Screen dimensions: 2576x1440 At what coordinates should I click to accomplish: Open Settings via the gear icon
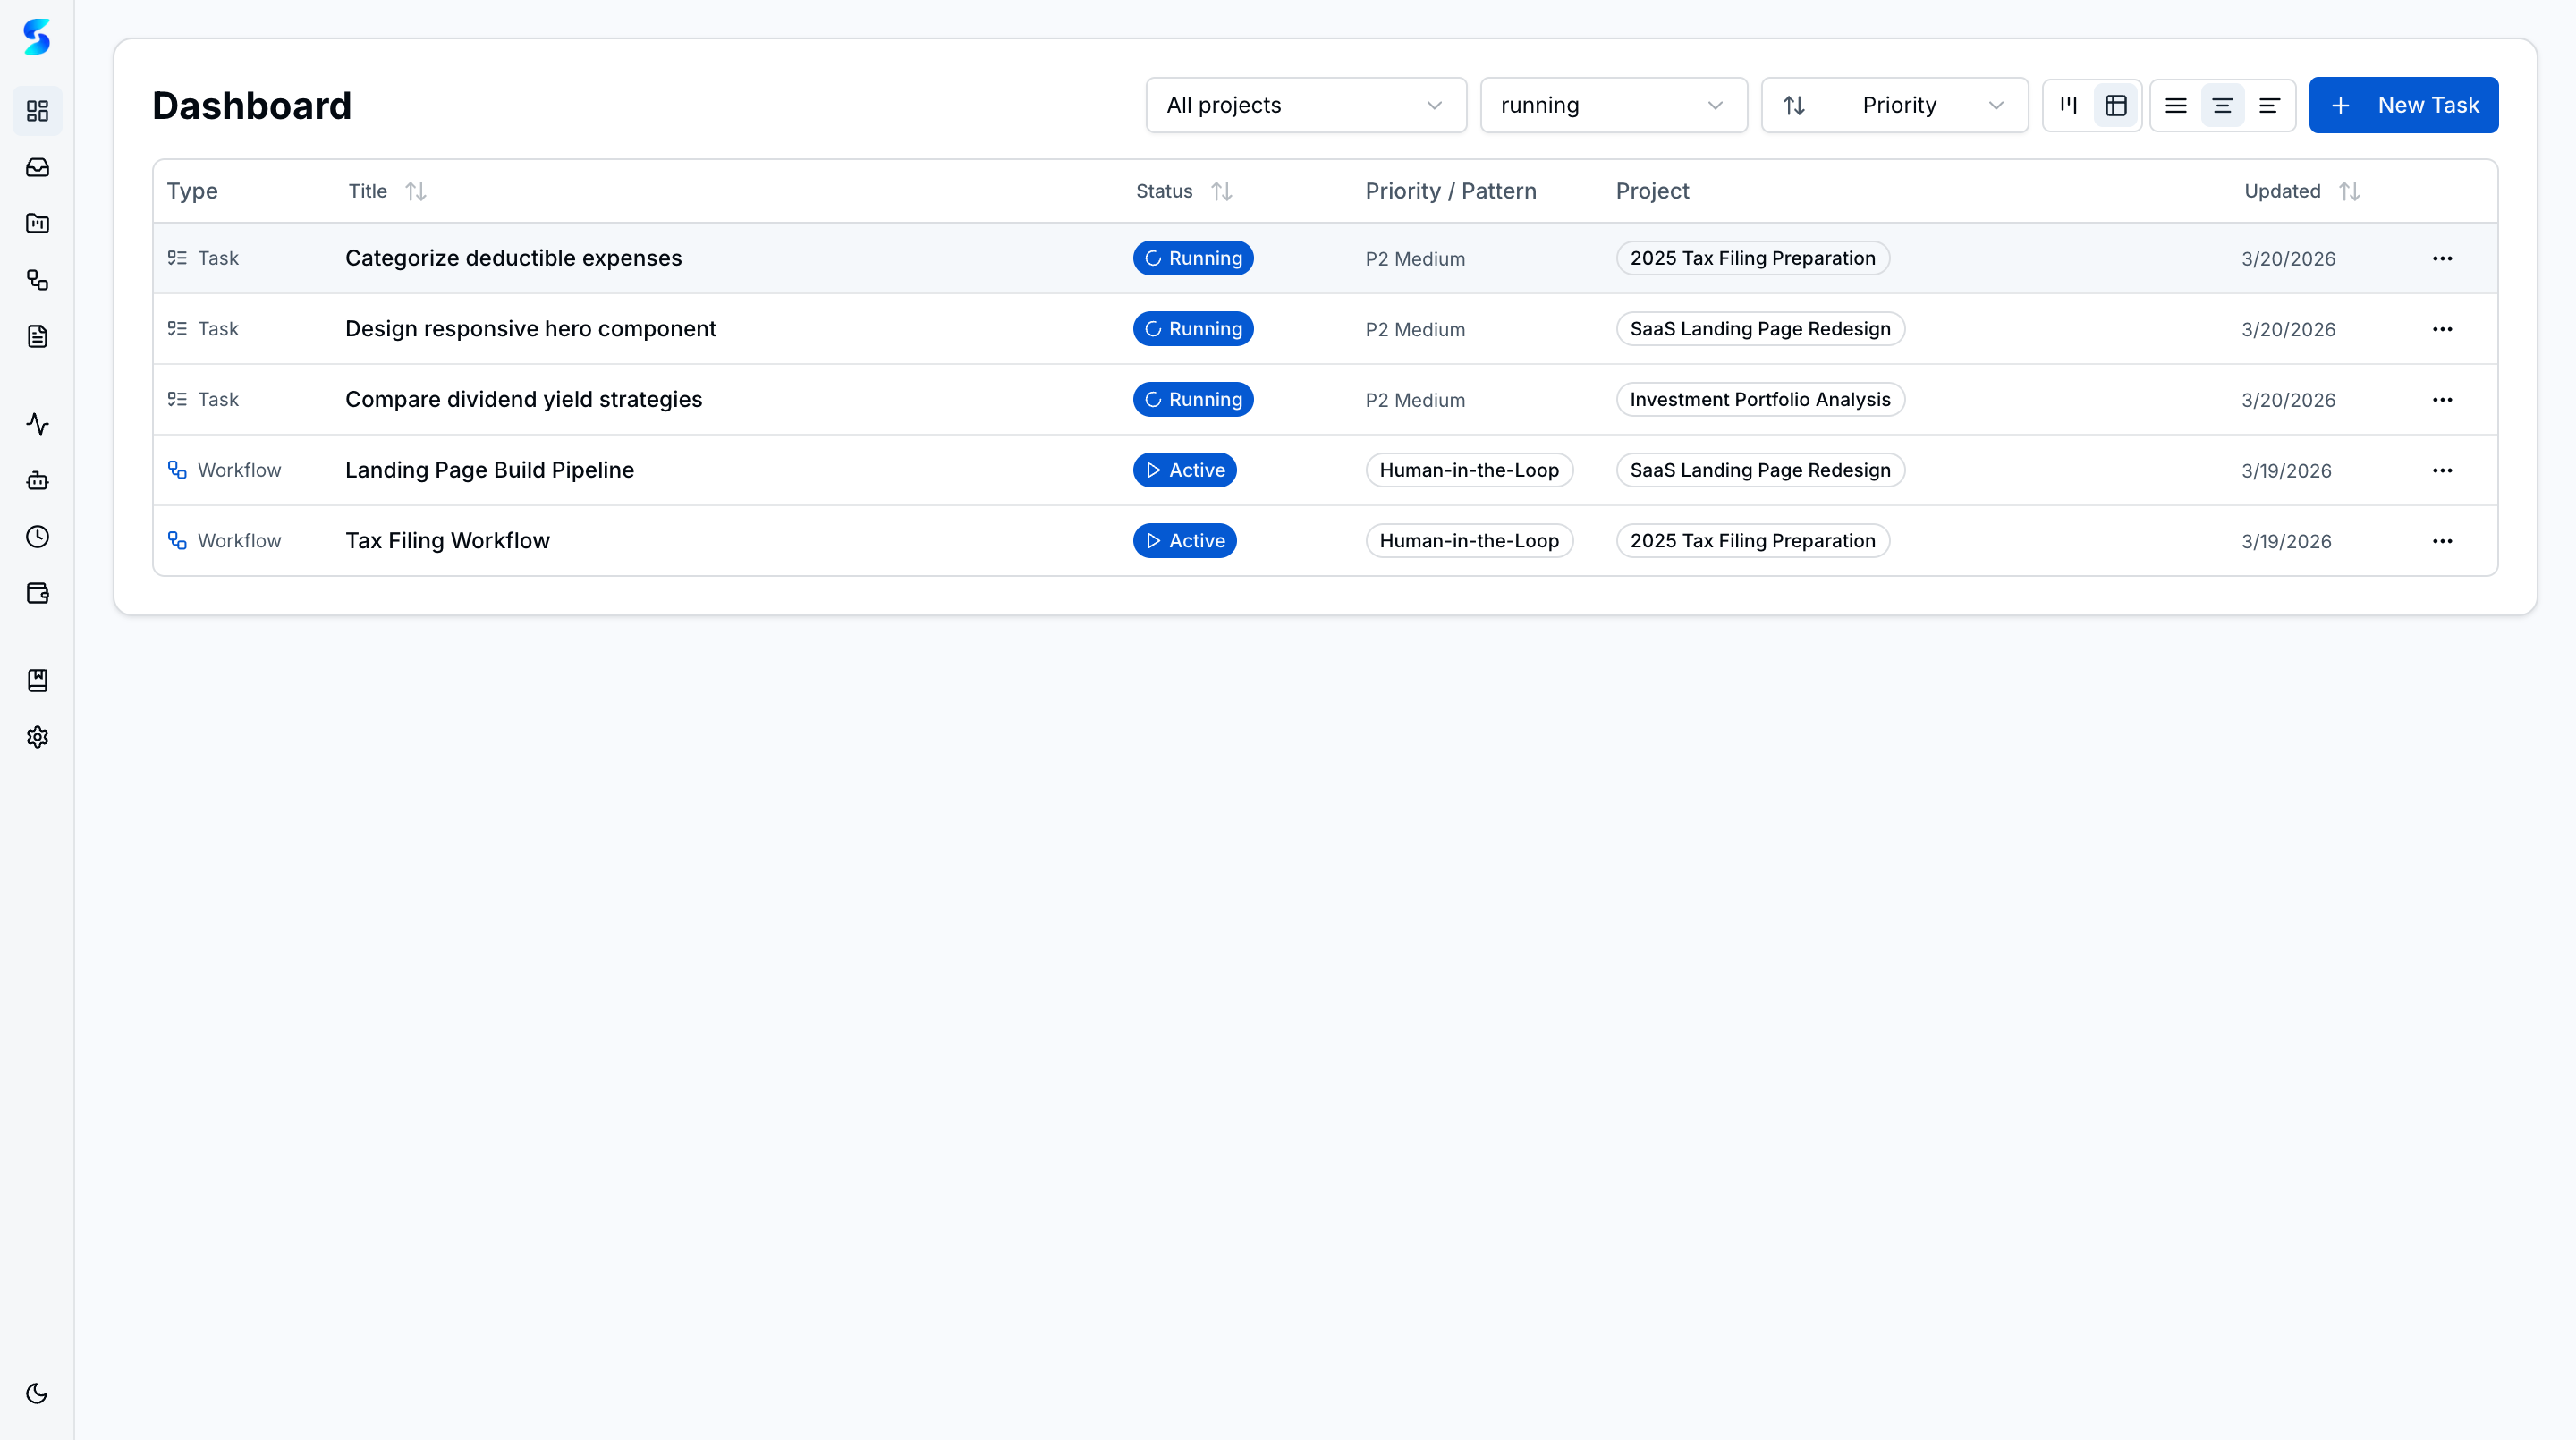tap(37, 737)
